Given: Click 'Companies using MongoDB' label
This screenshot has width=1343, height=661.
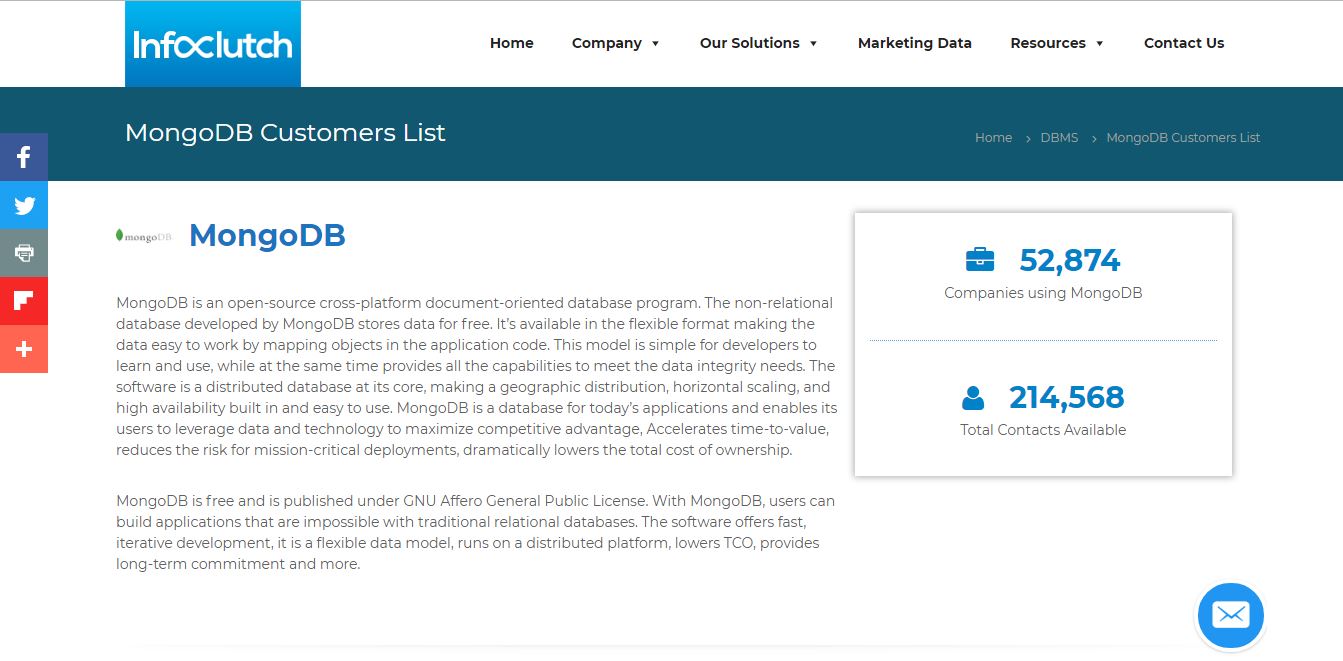Looking at the screenshot, I should [x=1043, y=293].
